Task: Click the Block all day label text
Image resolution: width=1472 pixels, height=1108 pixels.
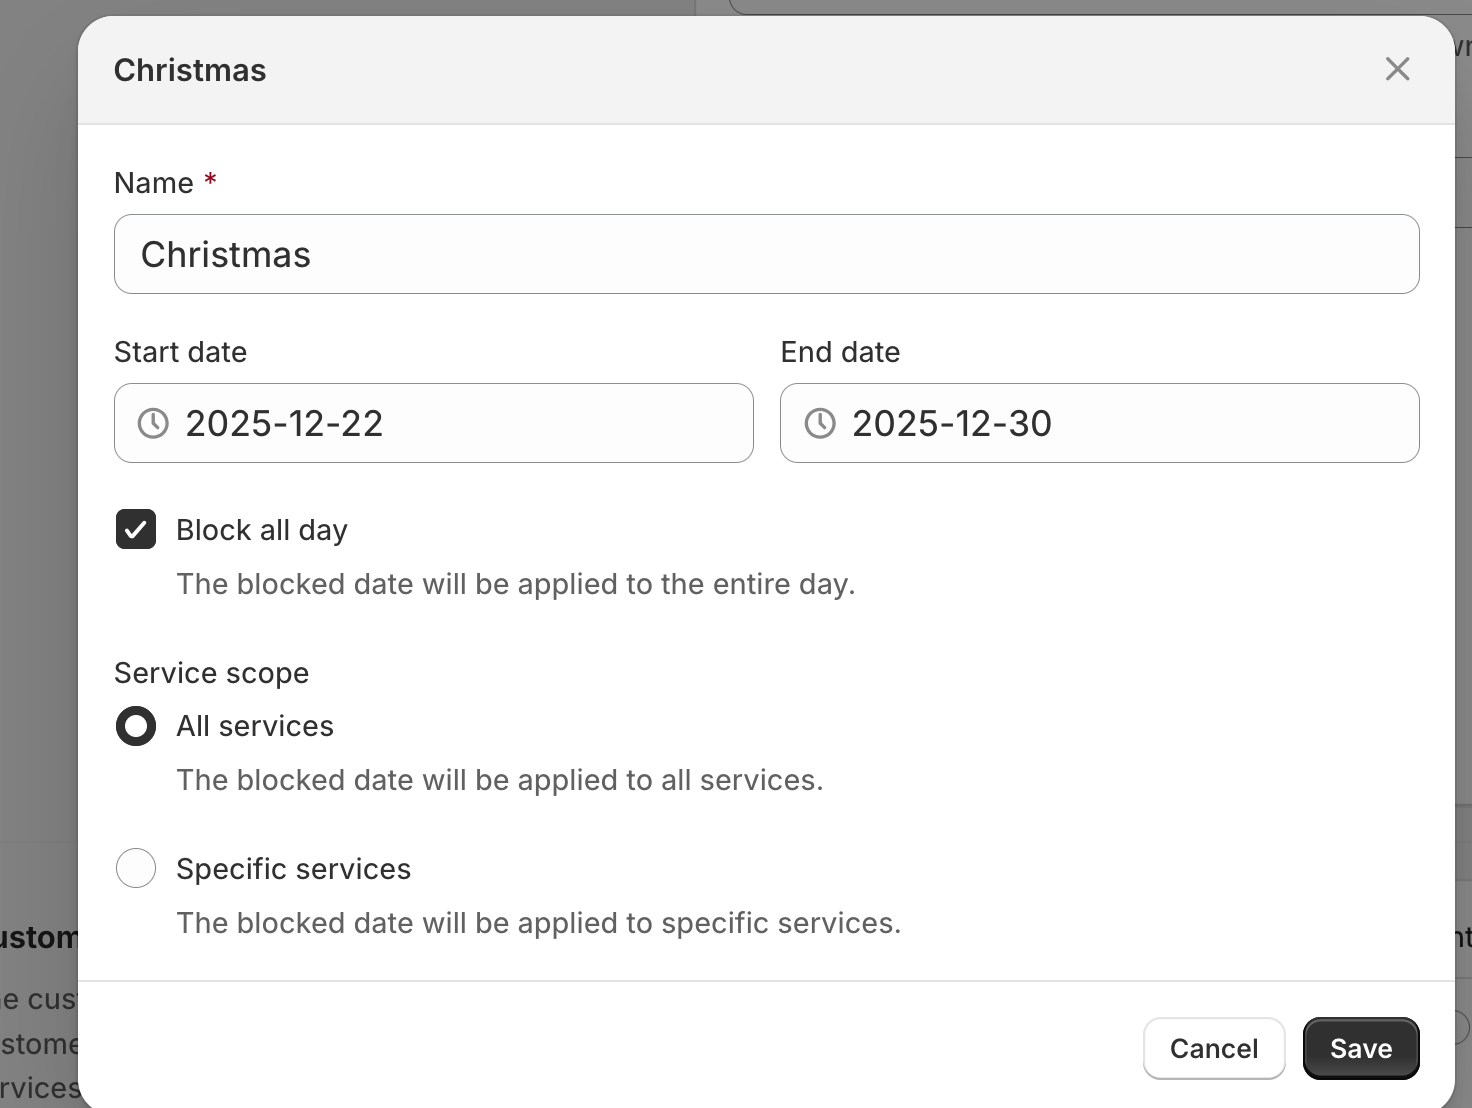Action: tap(262, 530)
